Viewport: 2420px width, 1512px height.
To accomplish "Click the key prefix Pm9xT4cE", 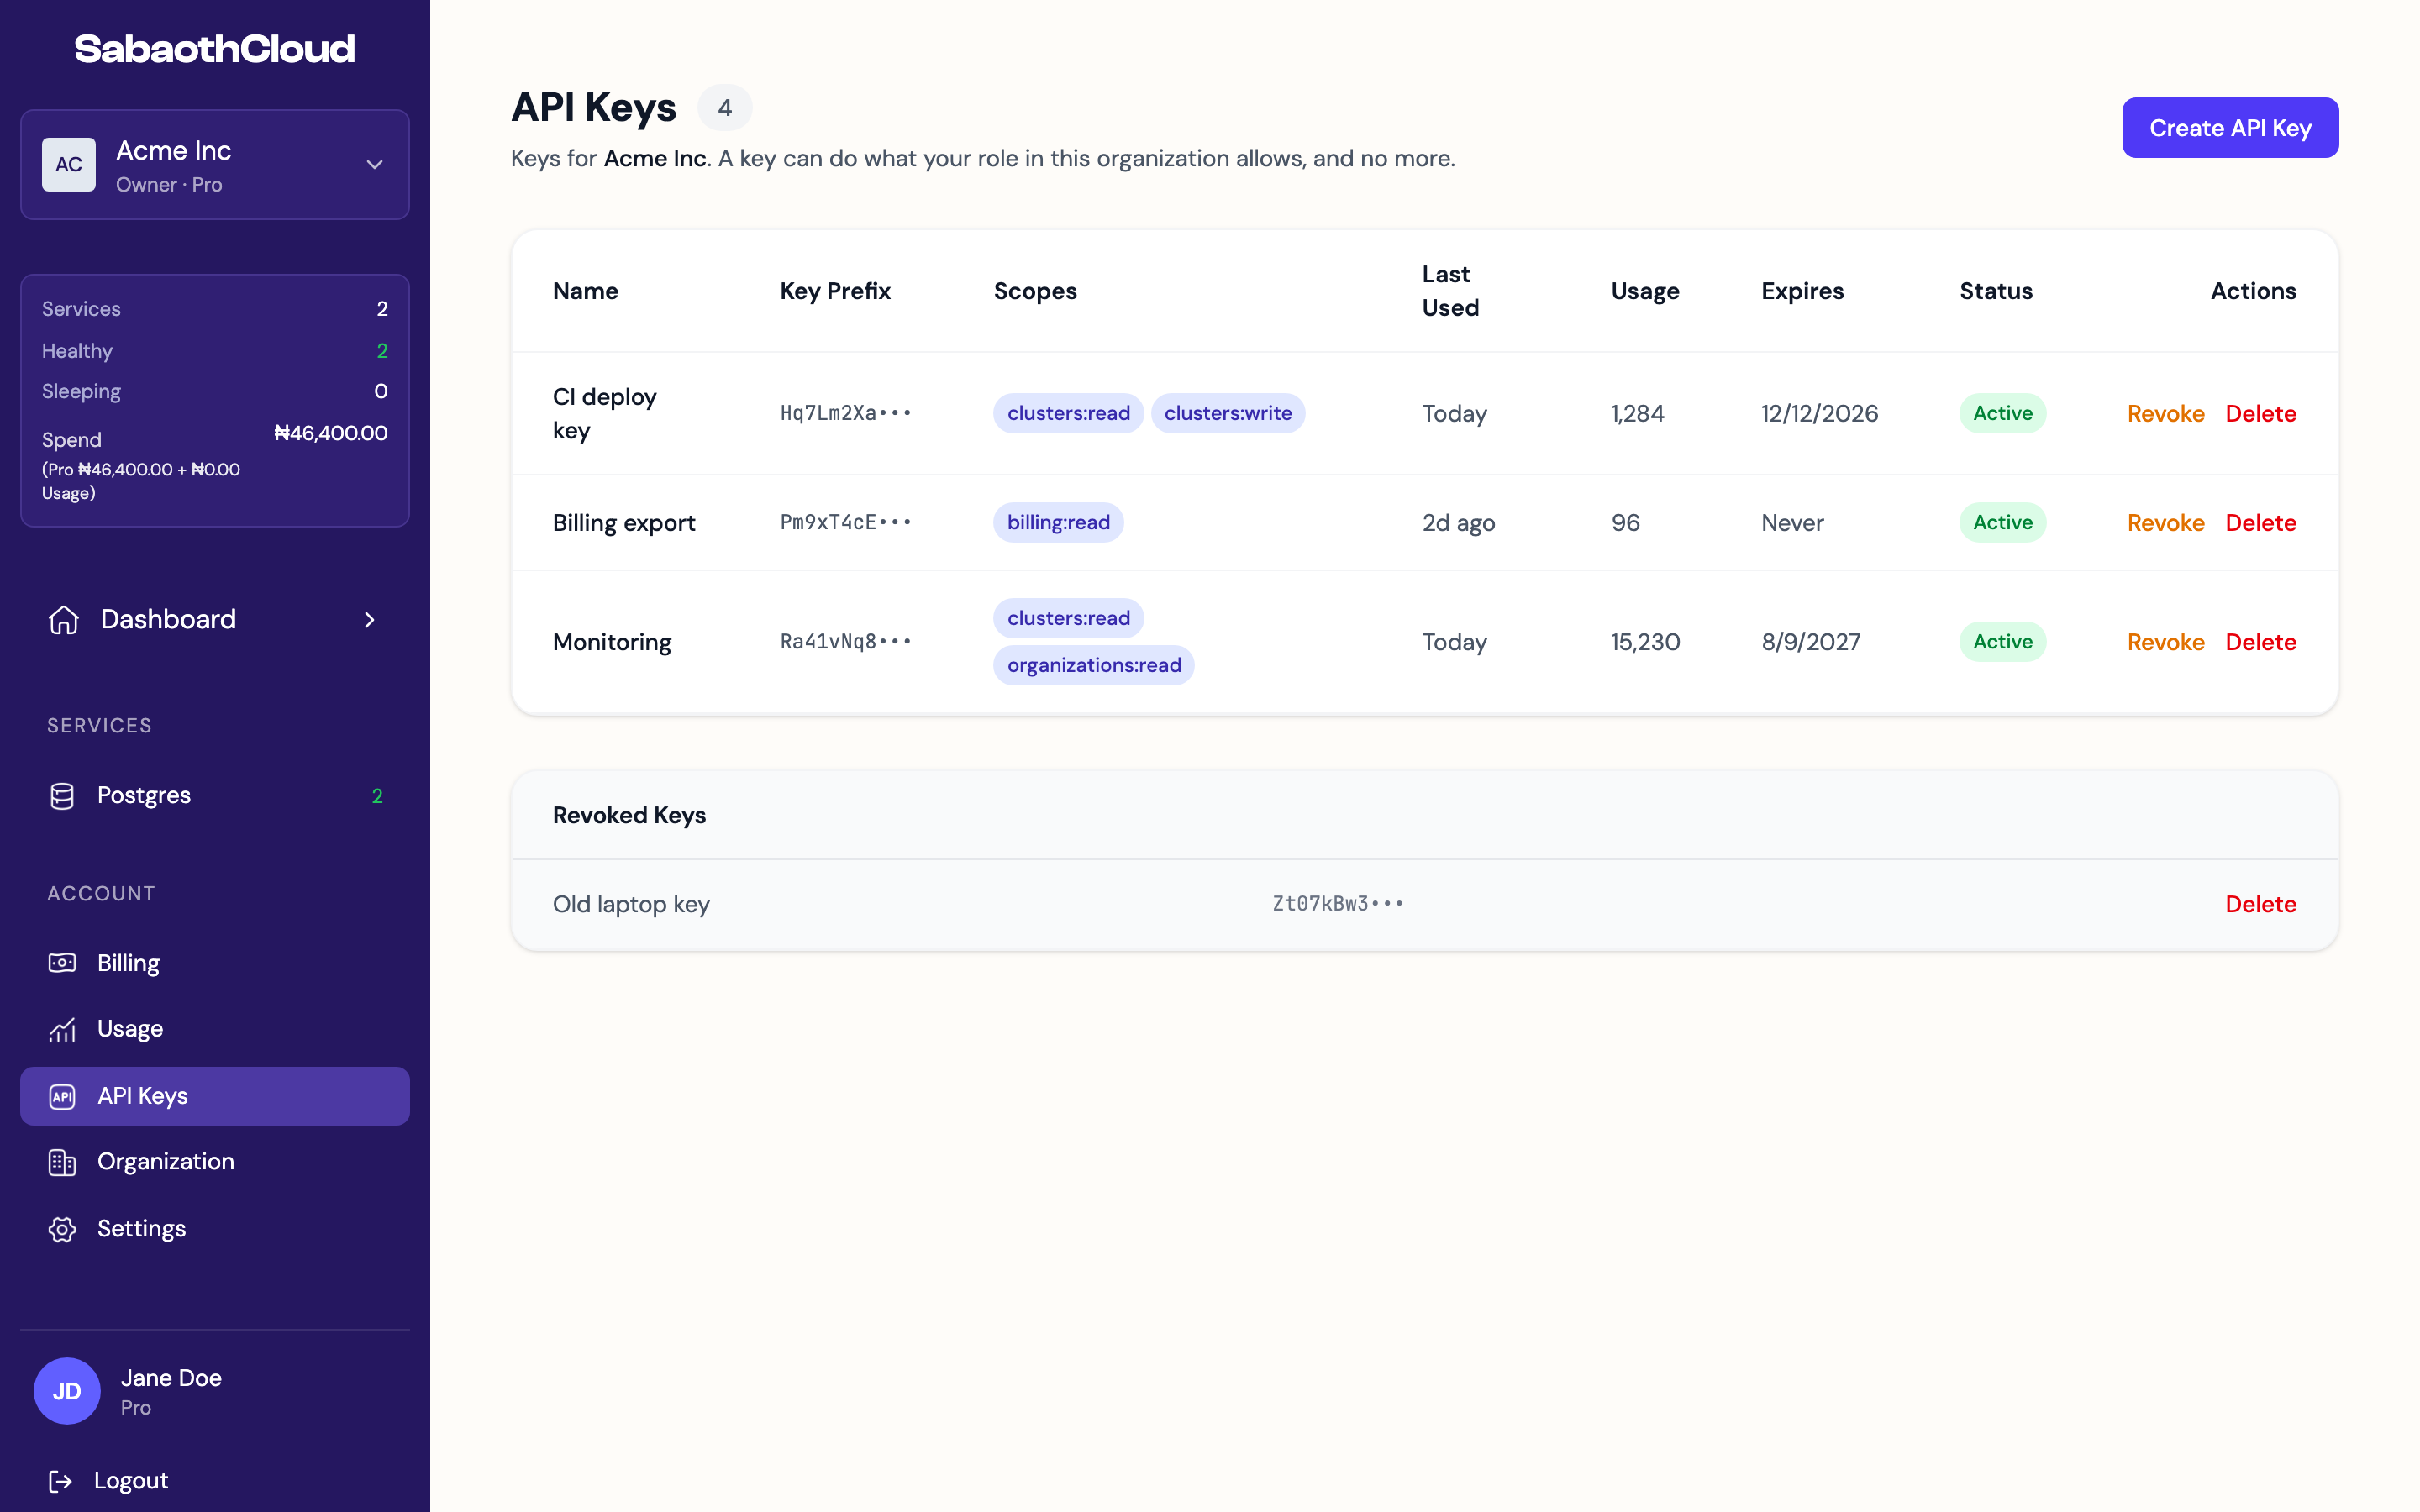I will click(845, 522).
